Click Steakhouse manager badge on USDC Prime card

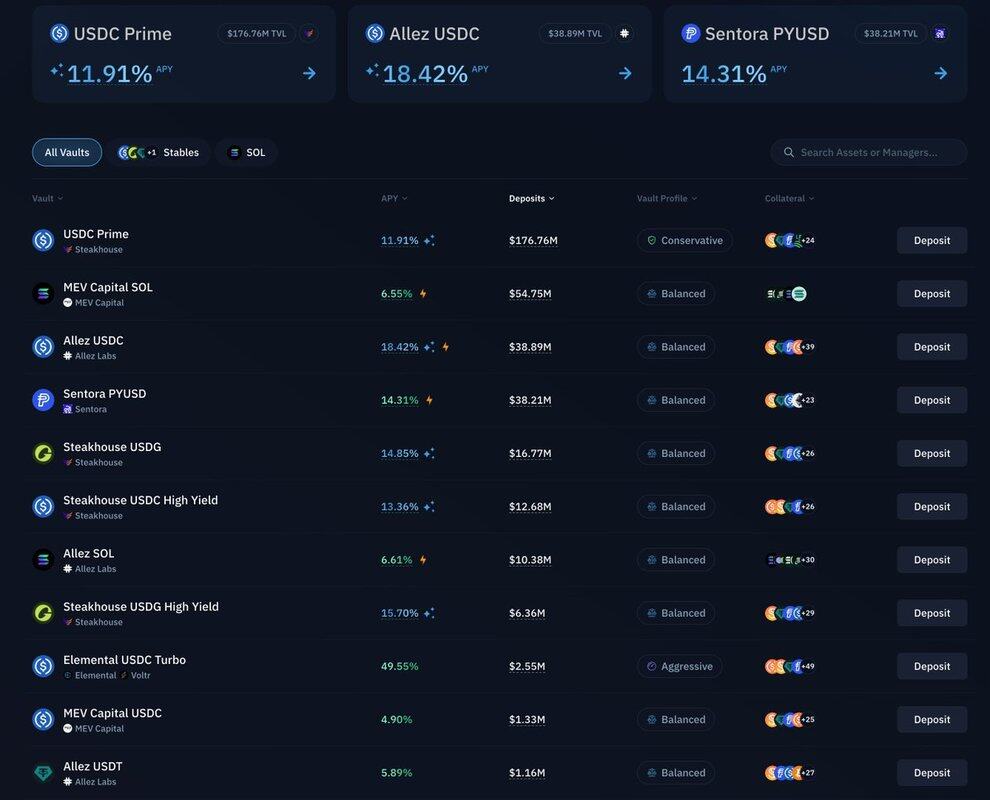[309, 33]
